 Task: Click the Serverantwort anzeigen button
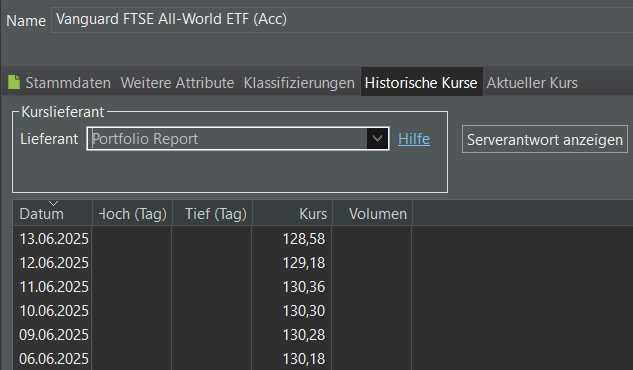pyautogui.click(x=545, y=140)
